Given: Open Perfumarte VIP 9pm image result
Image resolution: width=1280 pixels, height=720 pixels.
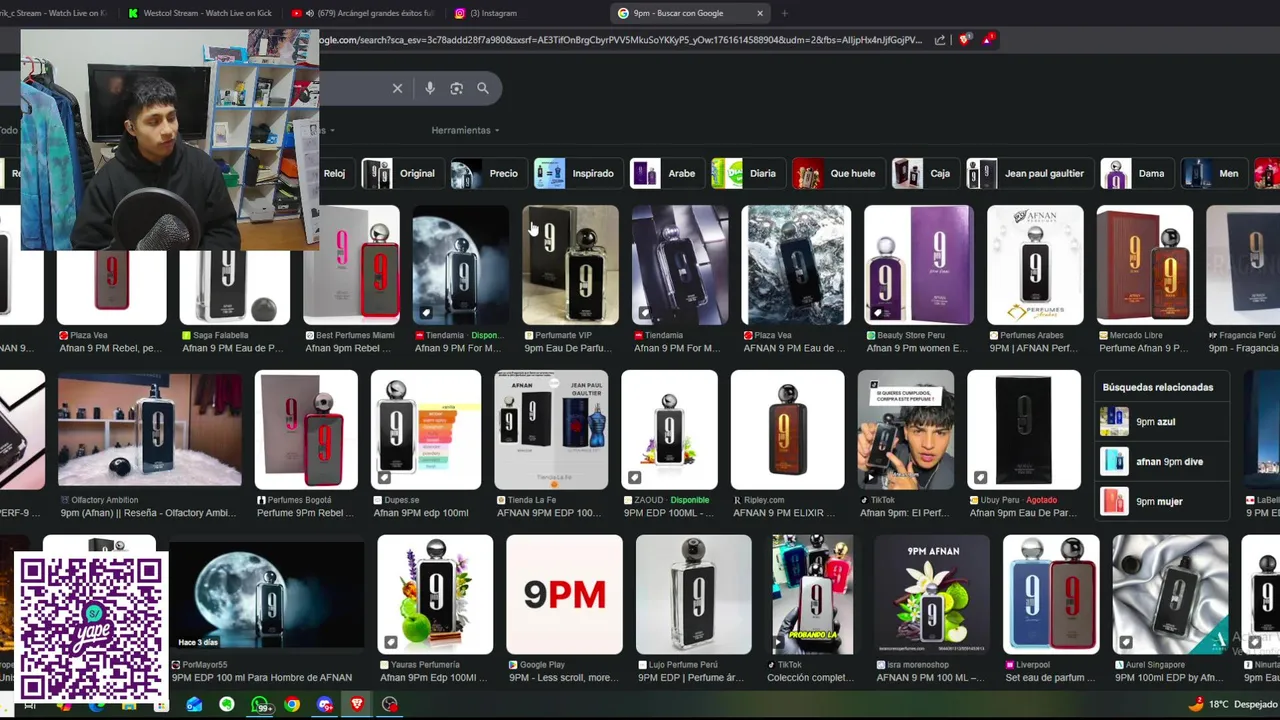Looking at the screenshot, I should click(x=570, y=265).
